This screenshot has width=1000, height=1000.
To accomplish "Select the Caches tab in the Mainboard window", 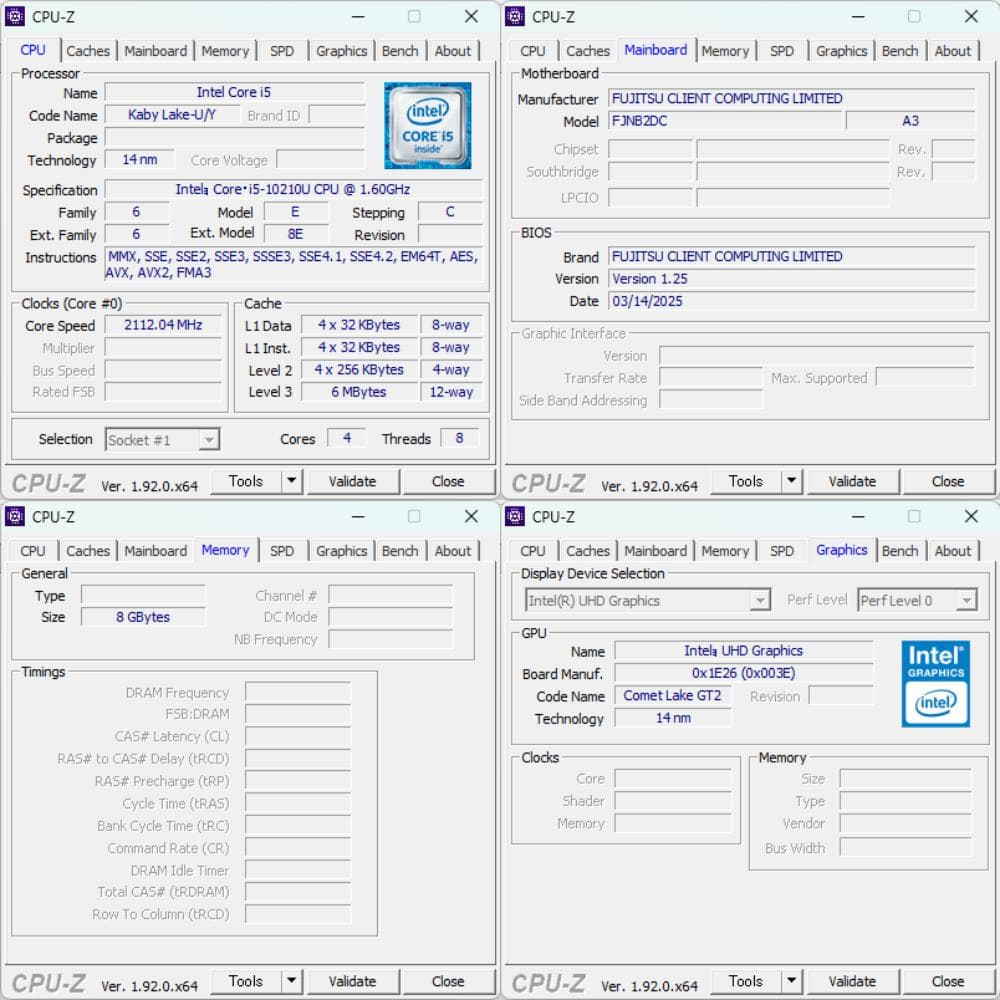I will [588, 51].
